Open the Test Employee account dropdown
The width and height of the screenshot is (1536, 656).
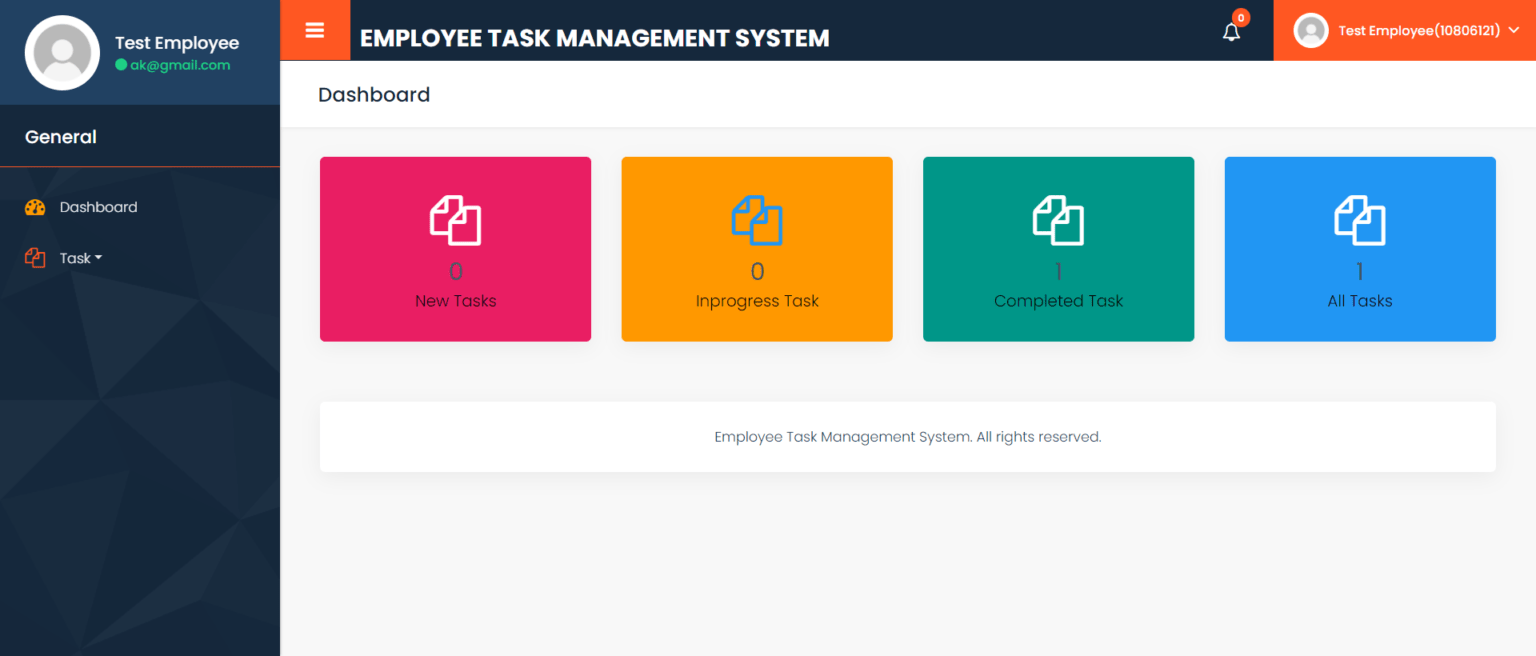1419,30
